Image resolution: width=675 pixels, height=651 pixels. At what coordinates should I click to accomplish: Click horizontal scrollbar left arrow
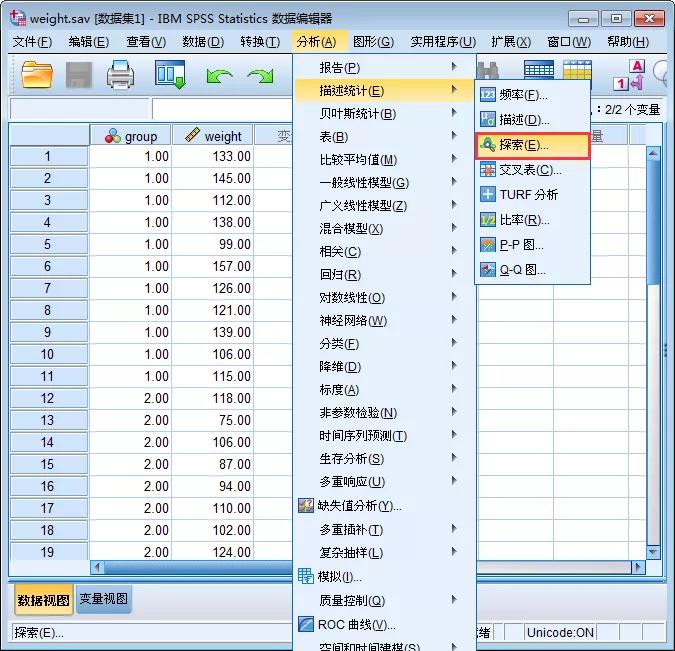[x=97, y=567]
